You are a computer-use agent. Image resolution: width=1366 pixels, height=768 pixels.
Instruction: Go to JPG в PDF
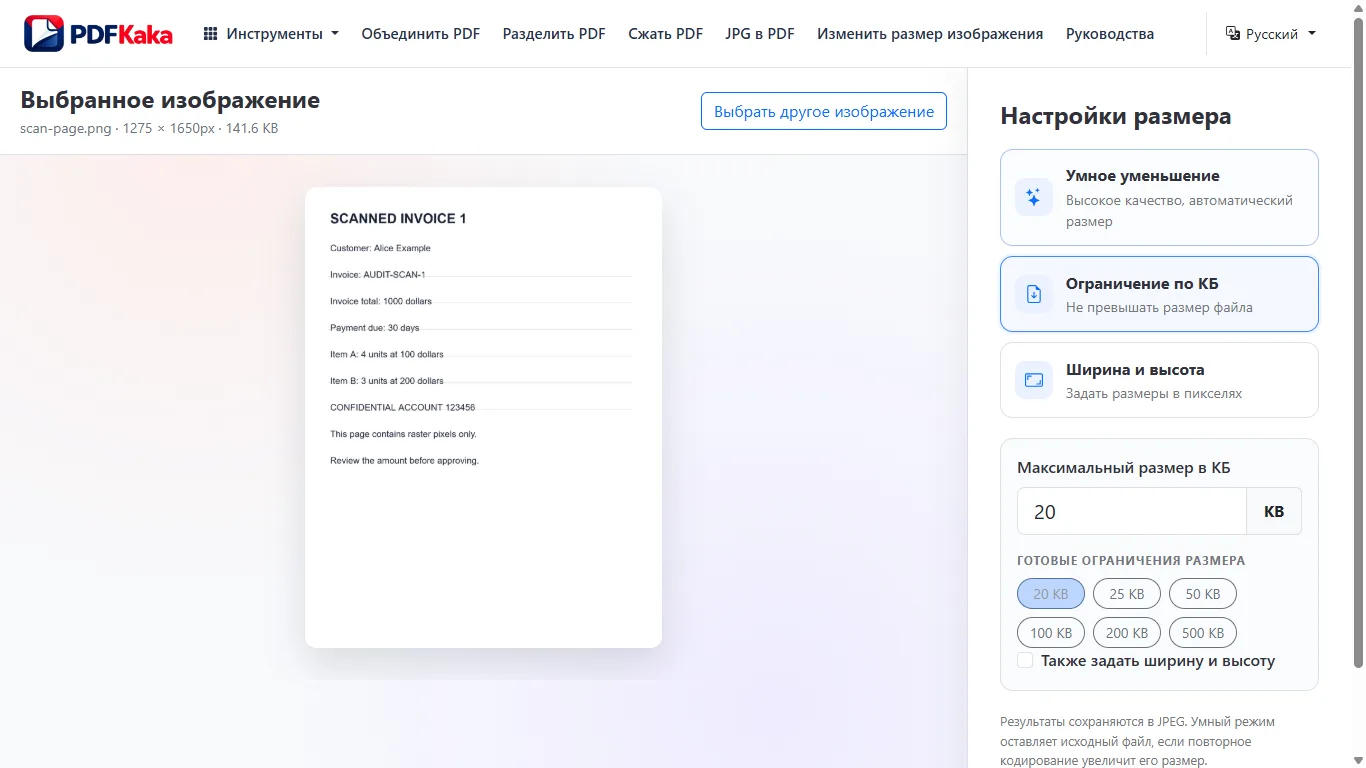[760, 34]
